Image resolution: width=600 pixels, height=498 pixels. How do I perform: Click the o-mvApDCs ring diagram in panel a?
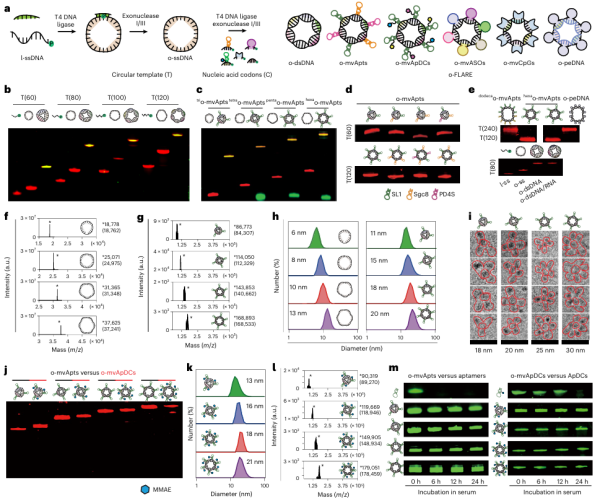point(411,33)
